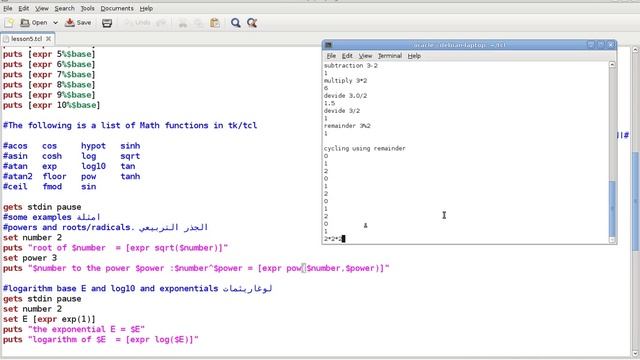This screenshot has width=640, height=360.
Task: Click the 'puts "logarithm of $E' line
Action: coord(100,340)
